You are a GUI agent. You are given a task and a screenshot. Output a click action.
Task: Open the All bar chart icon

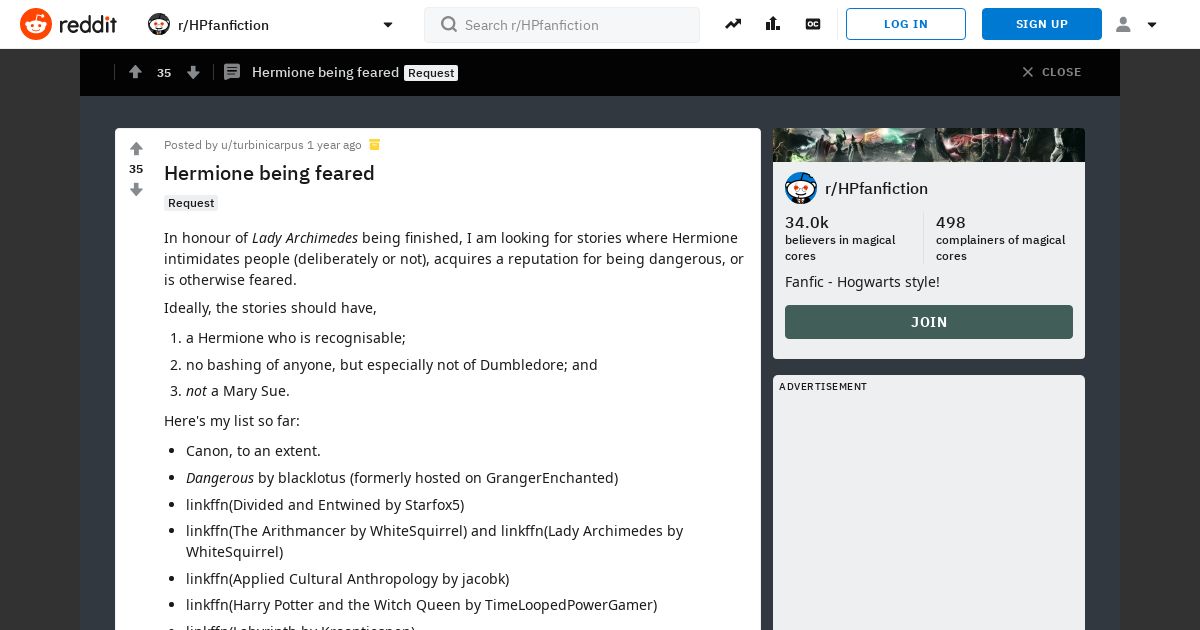tap(773, 24)
